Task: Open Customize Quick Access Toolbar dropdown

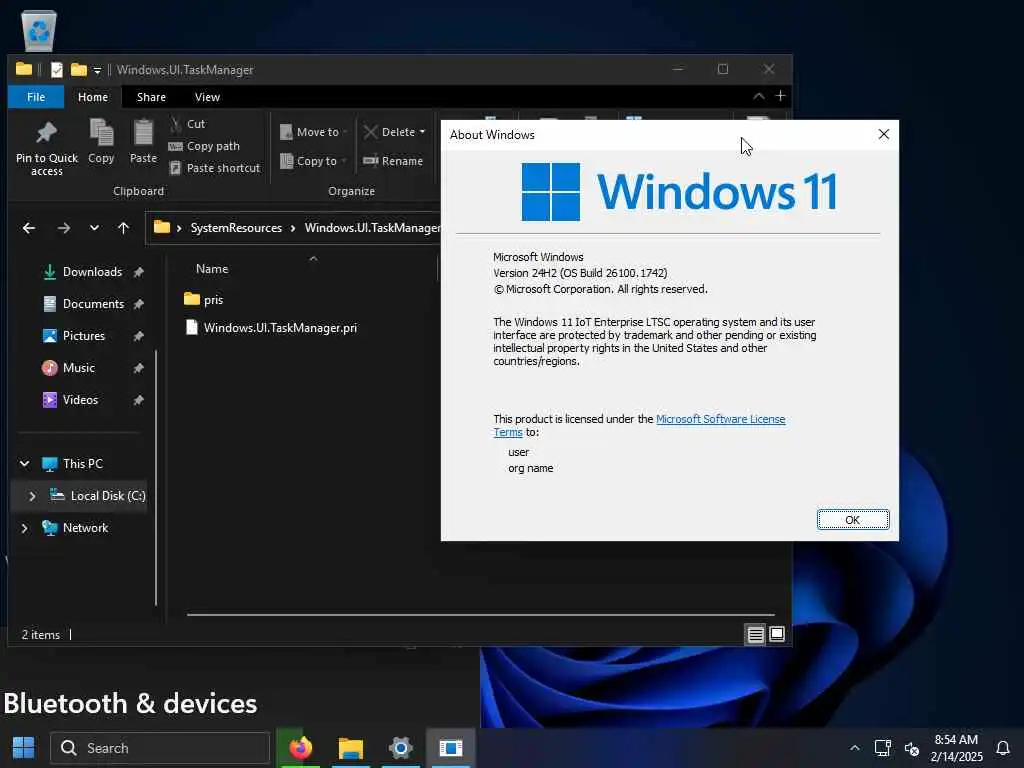Action: click(x=97, y=71)
